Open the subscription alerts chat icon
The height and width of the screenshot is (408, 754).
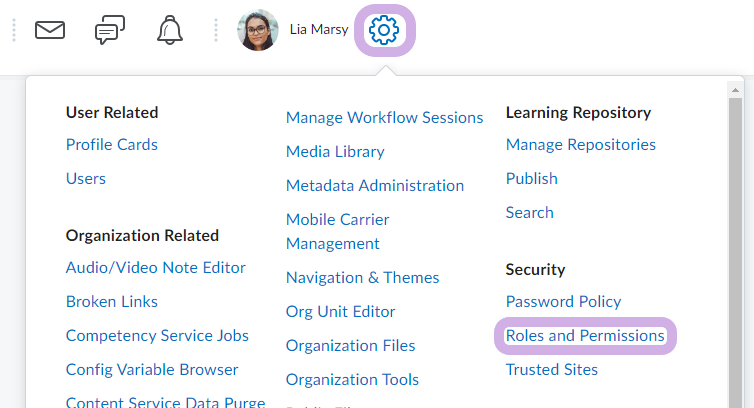(x=110, y=30)
